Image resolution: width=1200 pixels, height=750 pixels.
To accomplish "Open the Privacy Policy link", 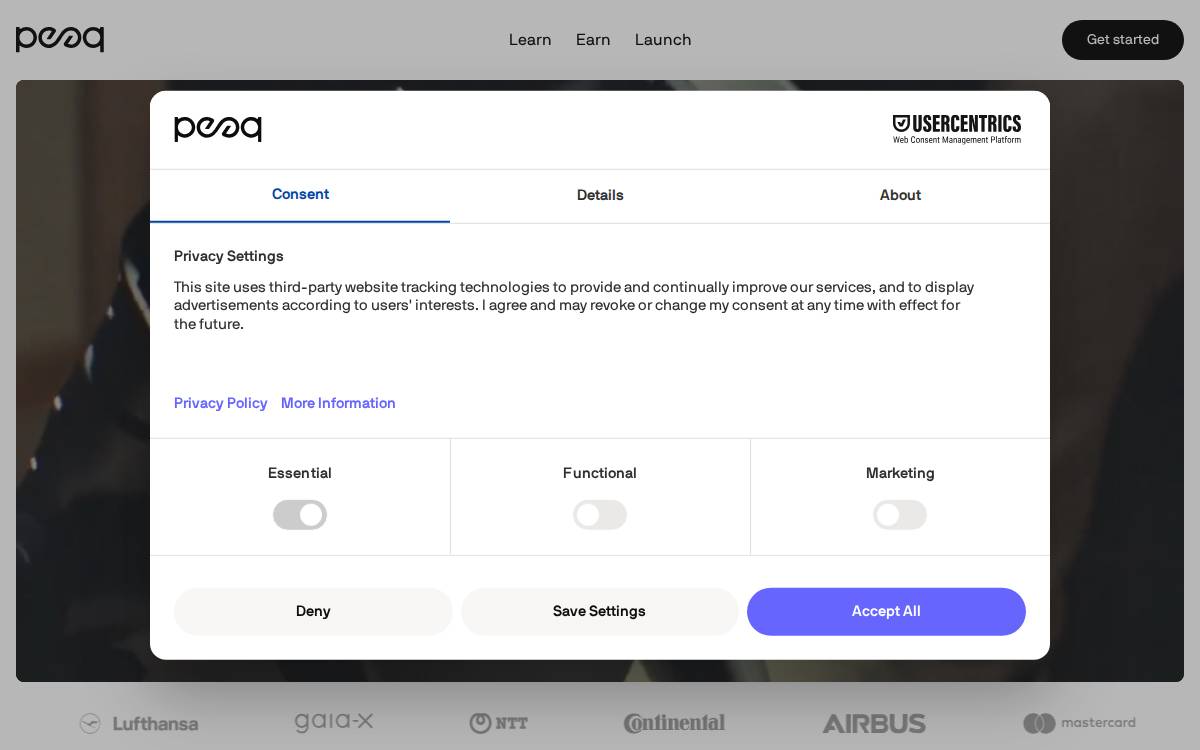I will (221, 403).
